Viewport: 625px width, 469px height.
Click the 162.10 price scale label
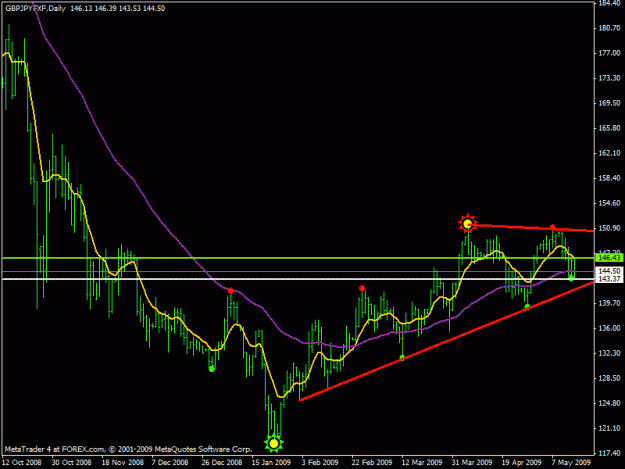tap(609, 153)
